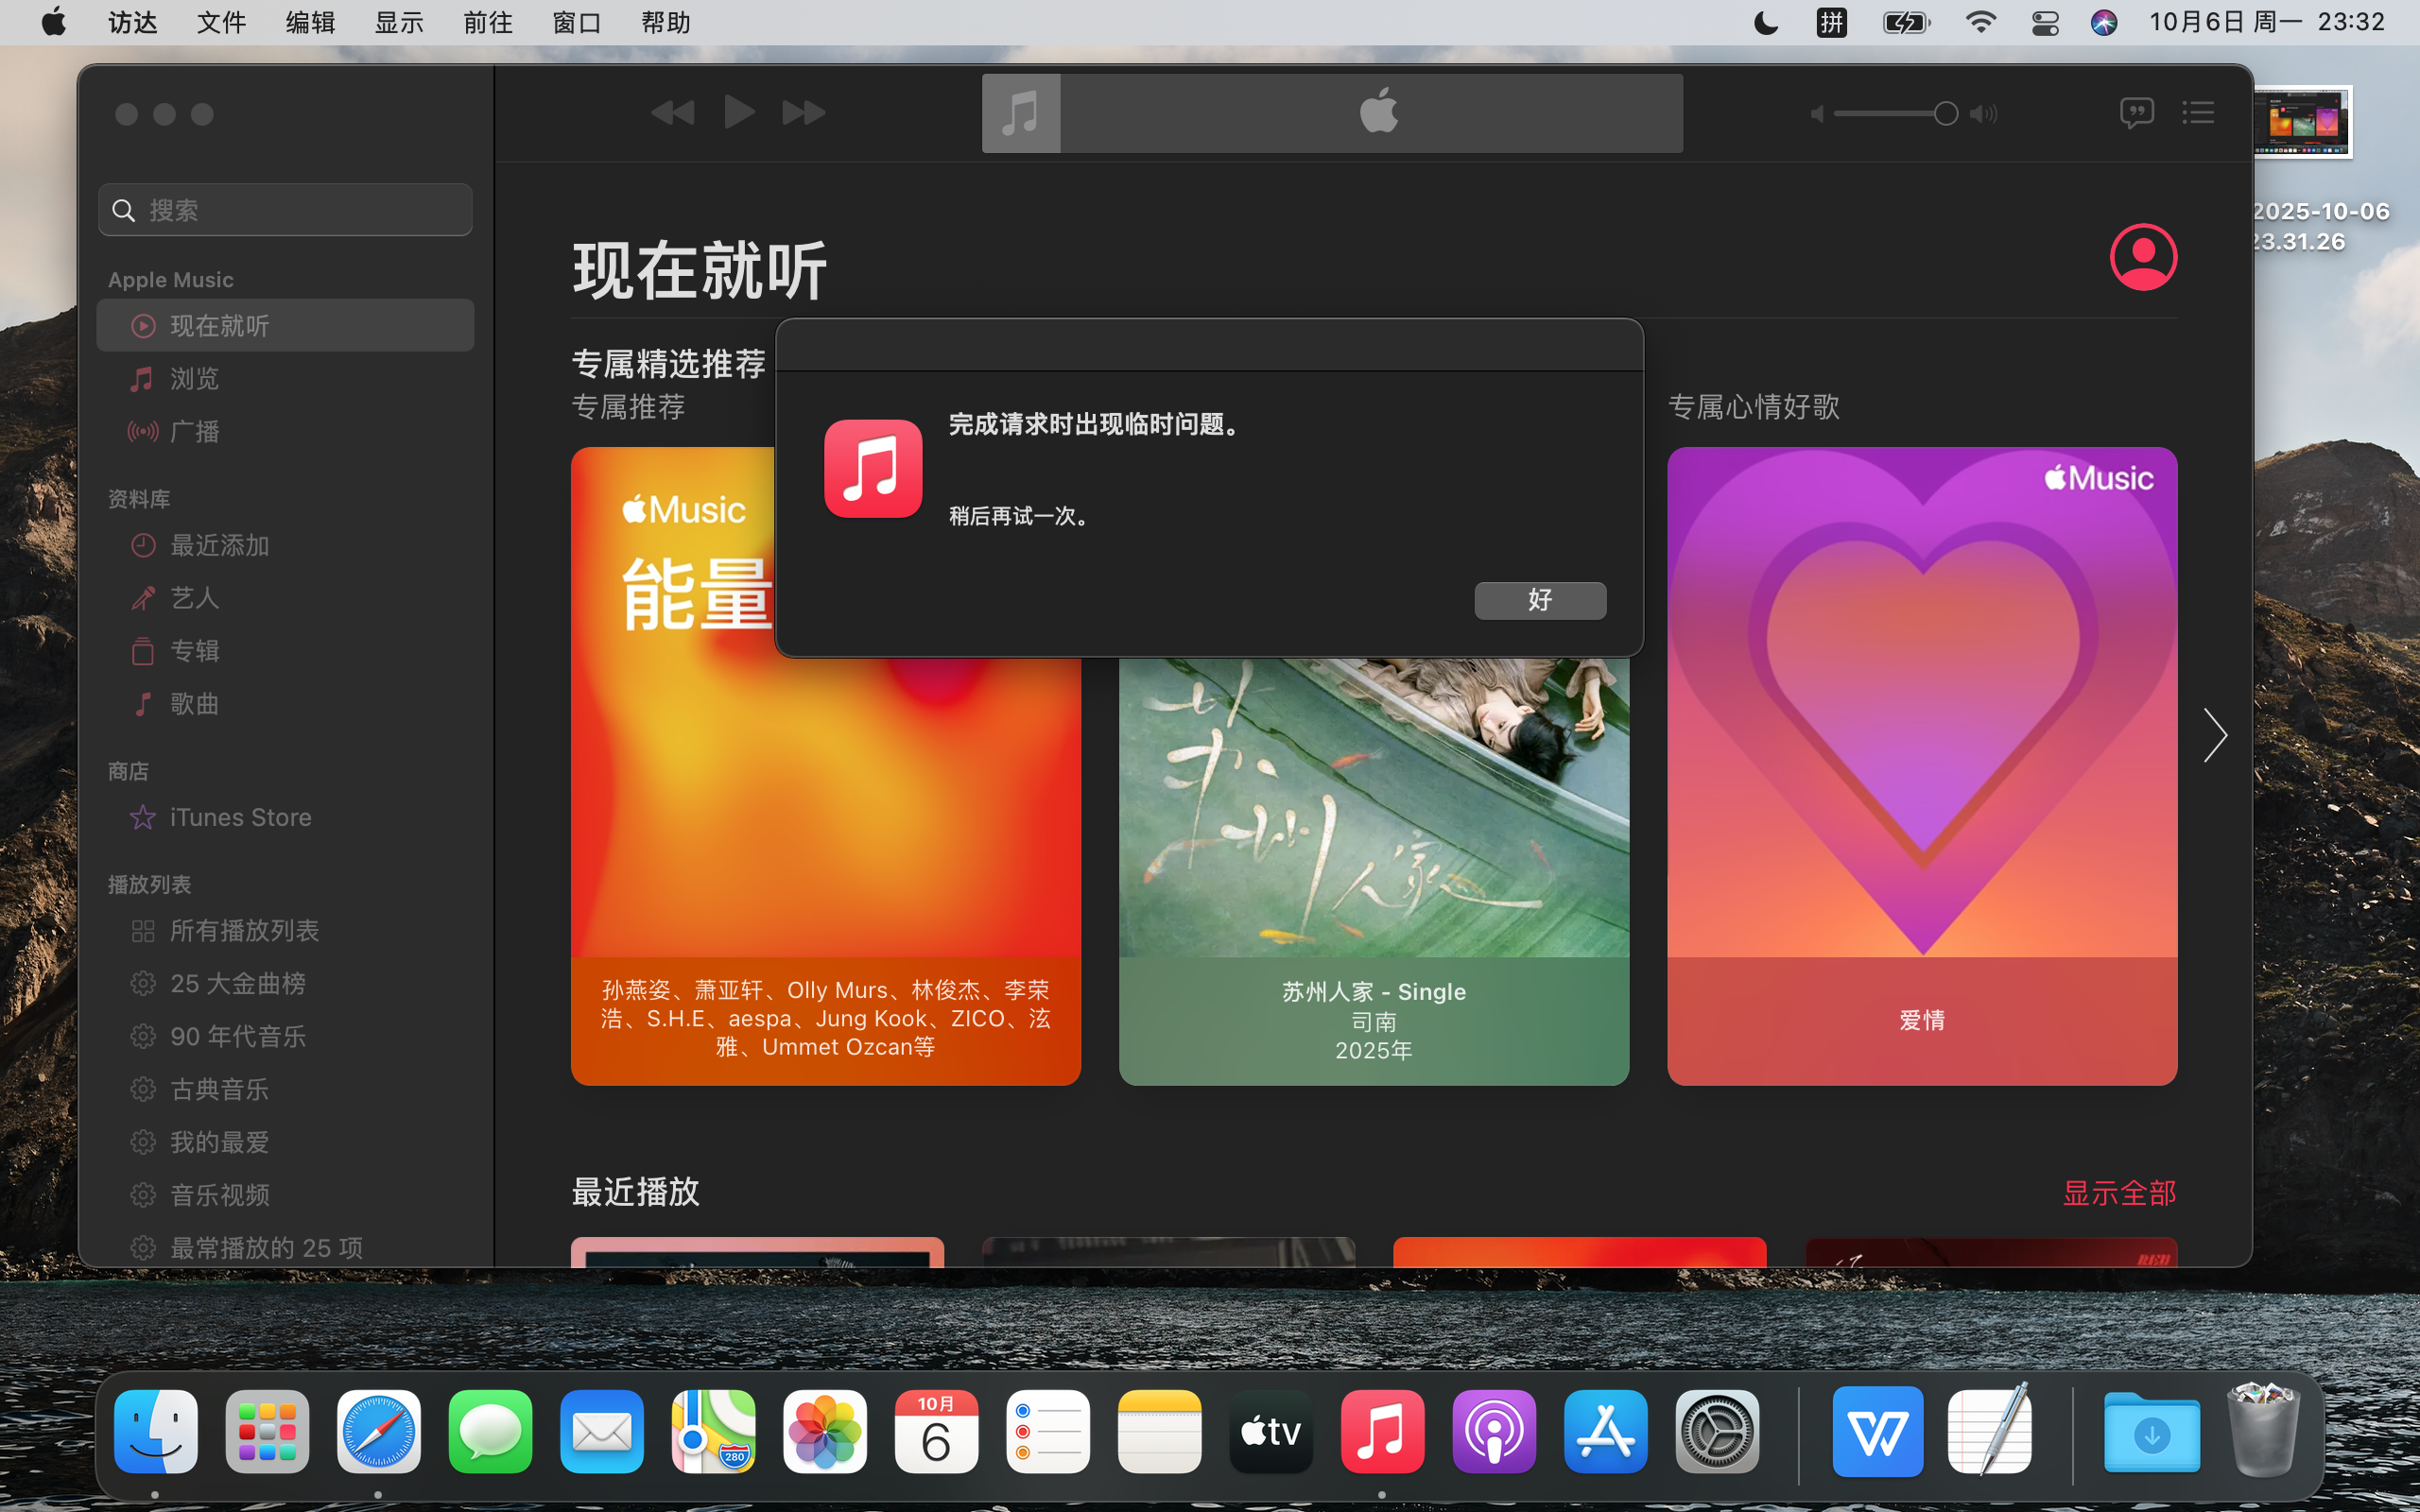Open the account profile icon
This screenshot has height=1512, width=2420.
2143,257
